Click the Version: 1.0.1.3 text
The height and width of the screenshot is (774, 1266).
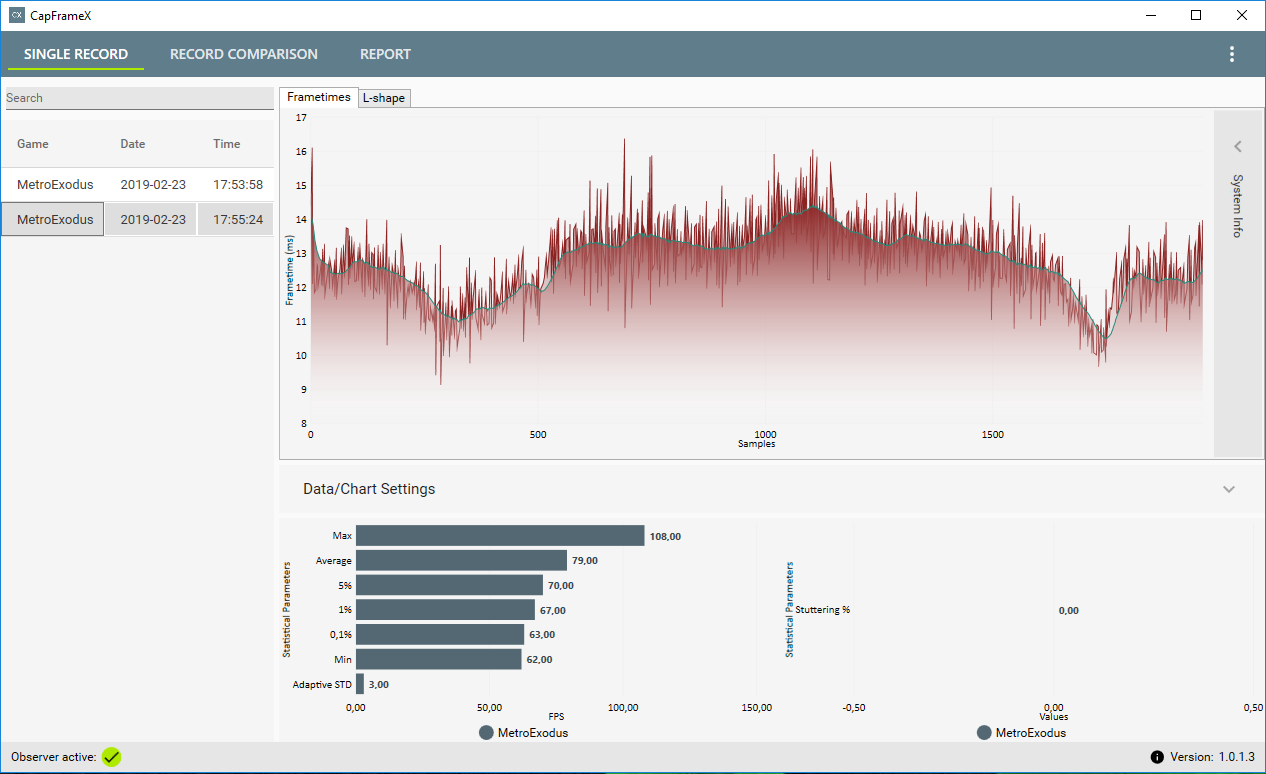coord(1212,757)
